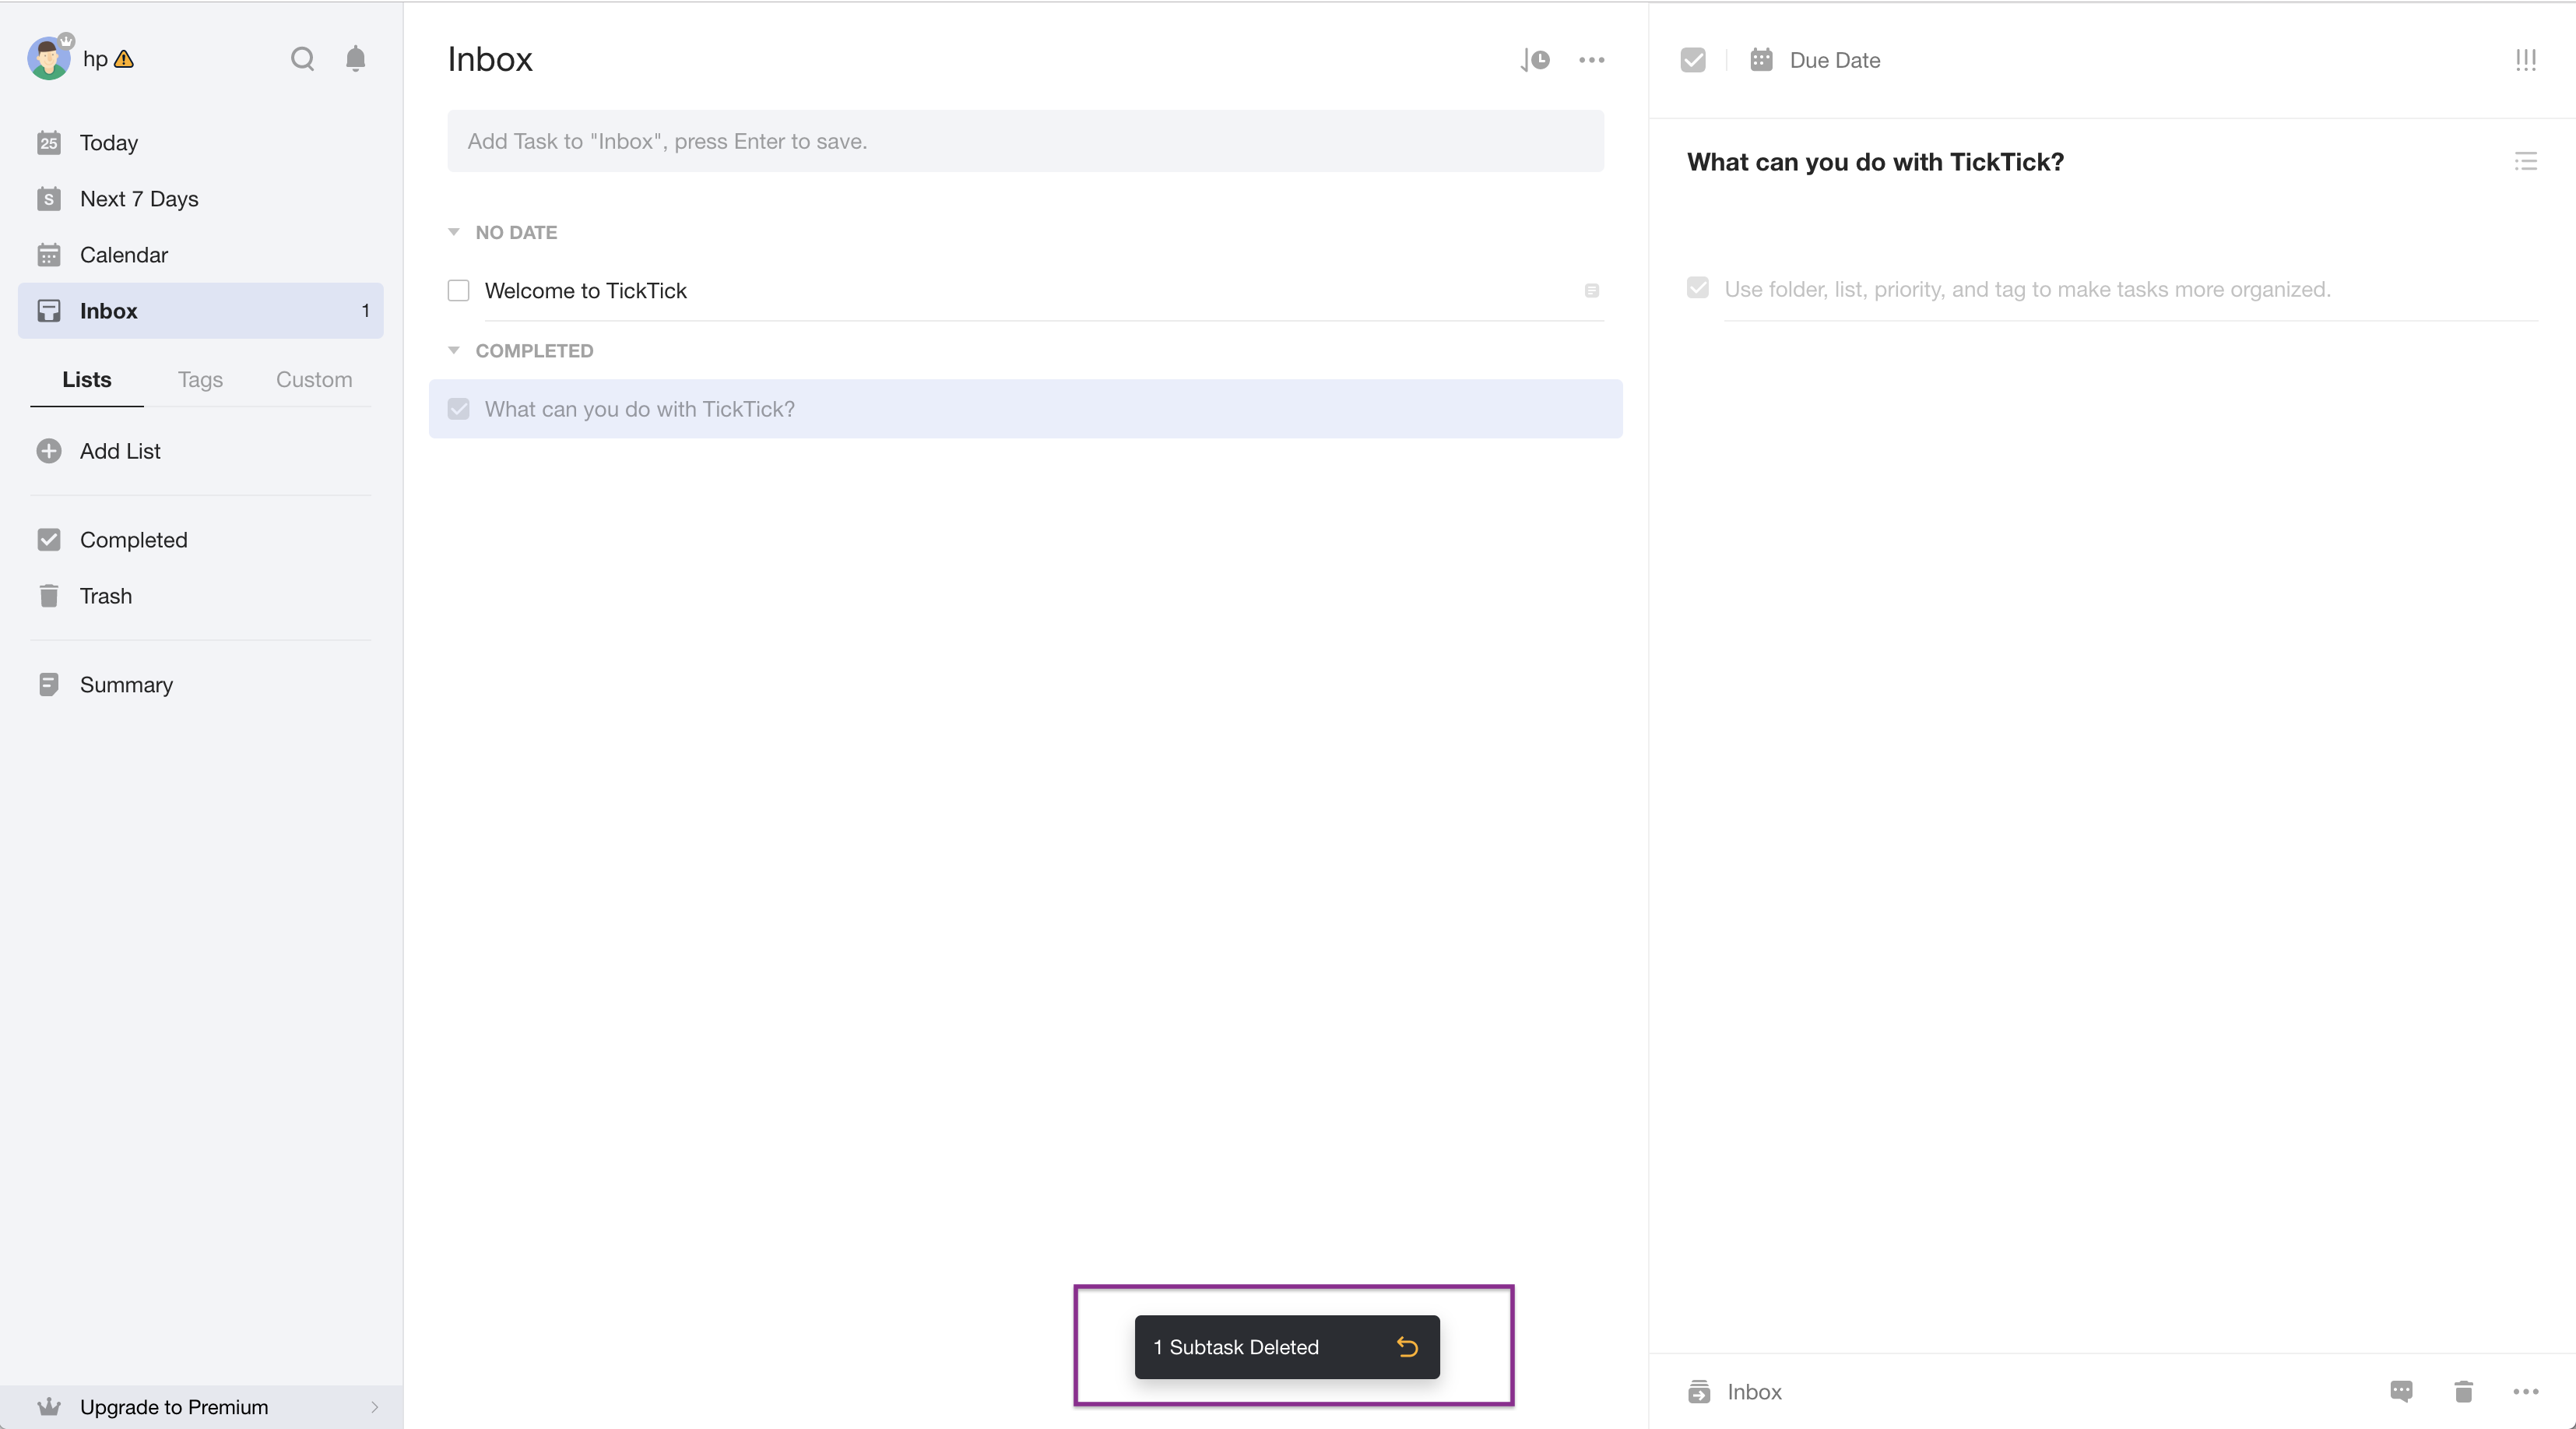The image size is (2576, 1429).
Task: Open the sort by time icon
Action: pos(1535,60)
